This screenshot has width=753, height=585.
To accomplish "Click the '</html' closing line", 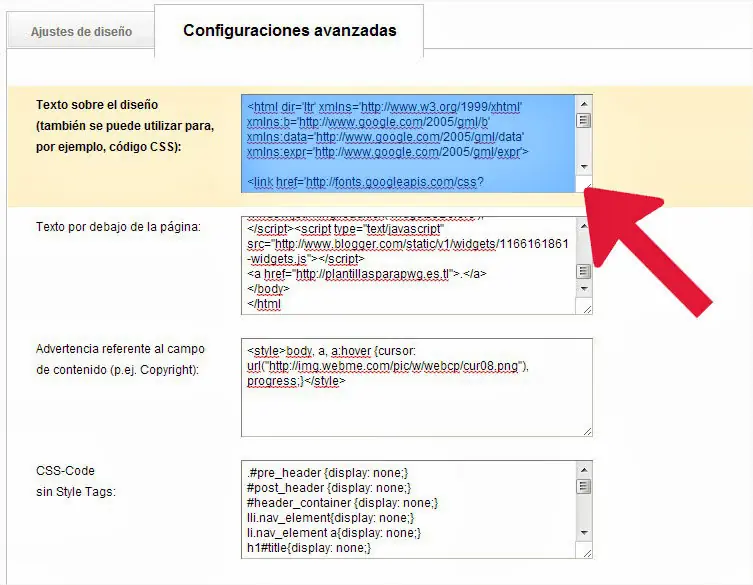I will [x=264, y=304].
